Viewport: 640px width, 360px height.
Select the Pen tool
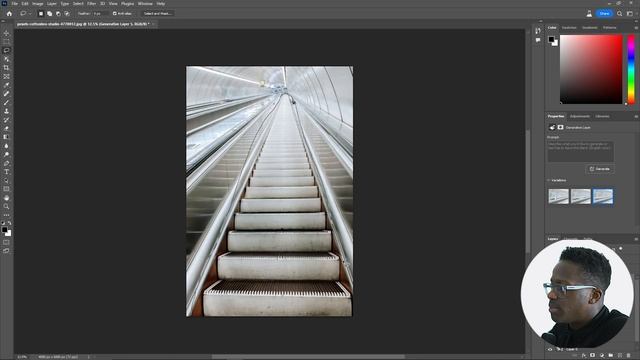click(x=7, y=163)
